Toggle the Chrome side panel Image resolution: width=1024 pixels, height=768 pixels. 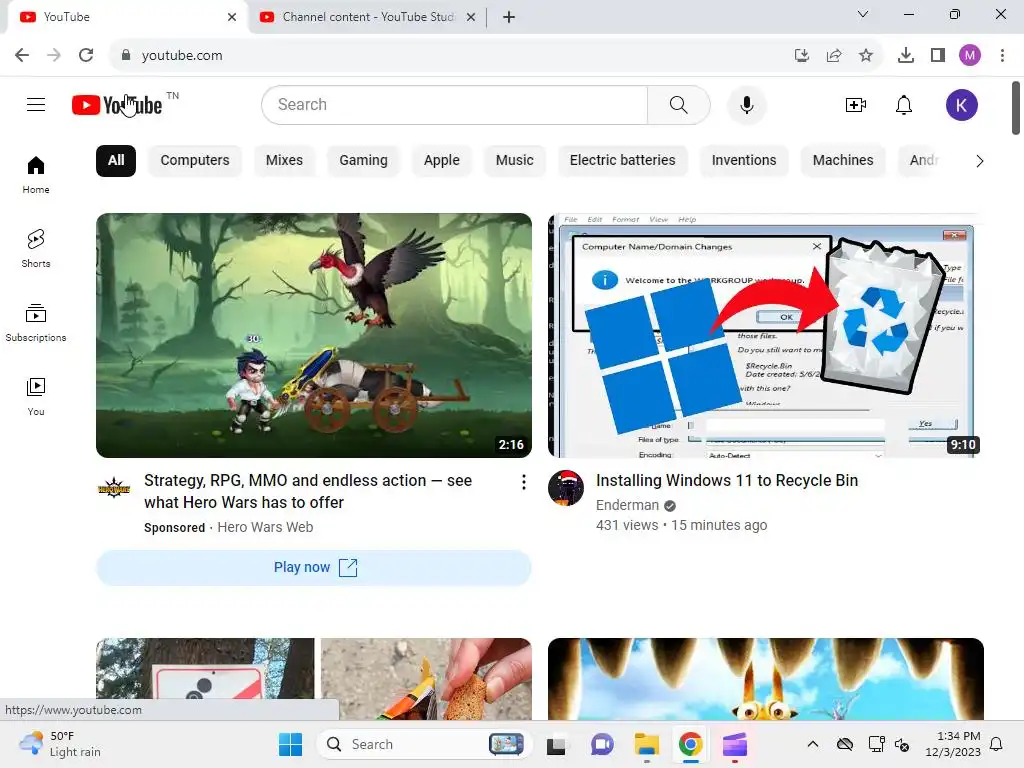tap(938, 55)
